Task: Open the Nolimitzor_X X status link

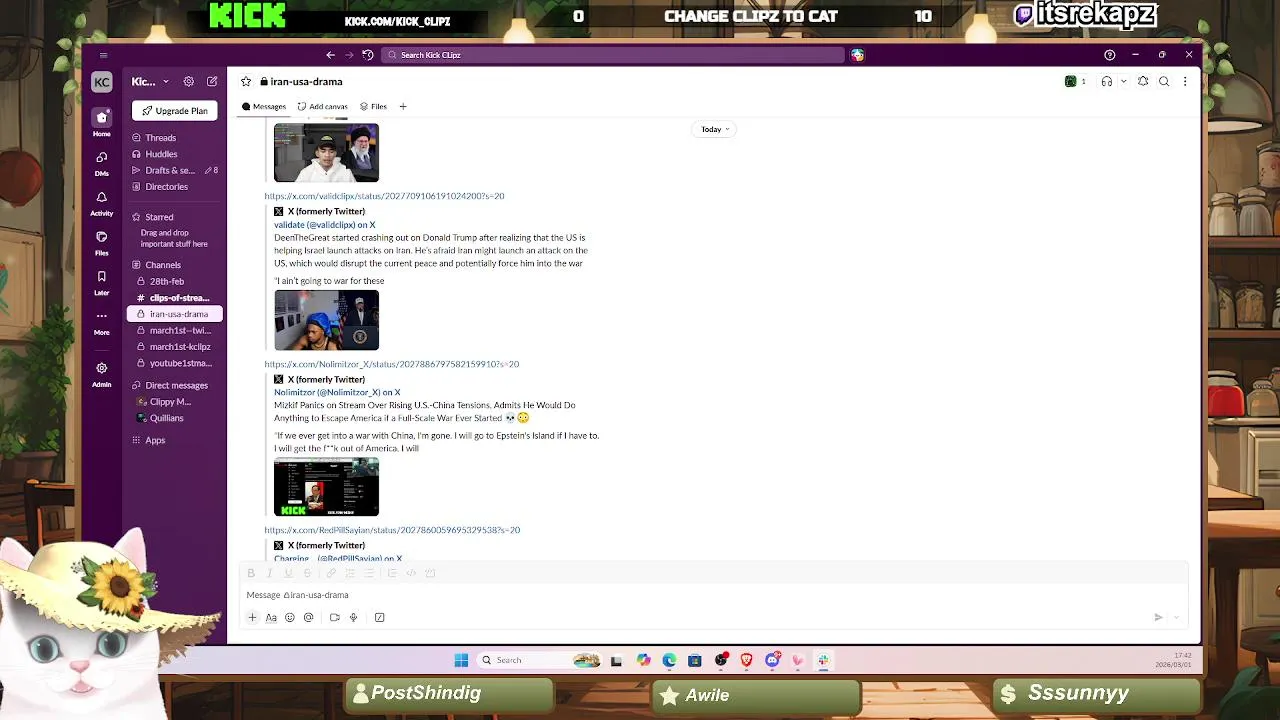Action: coord(391,364)
